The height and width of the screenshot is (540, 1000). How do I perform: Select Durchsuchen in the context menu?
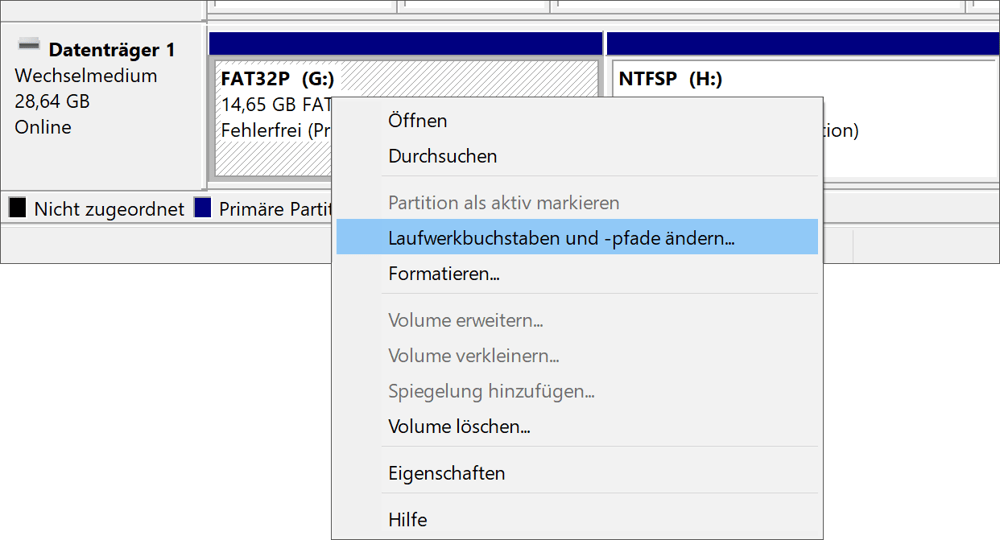click(x=442, y=156)
